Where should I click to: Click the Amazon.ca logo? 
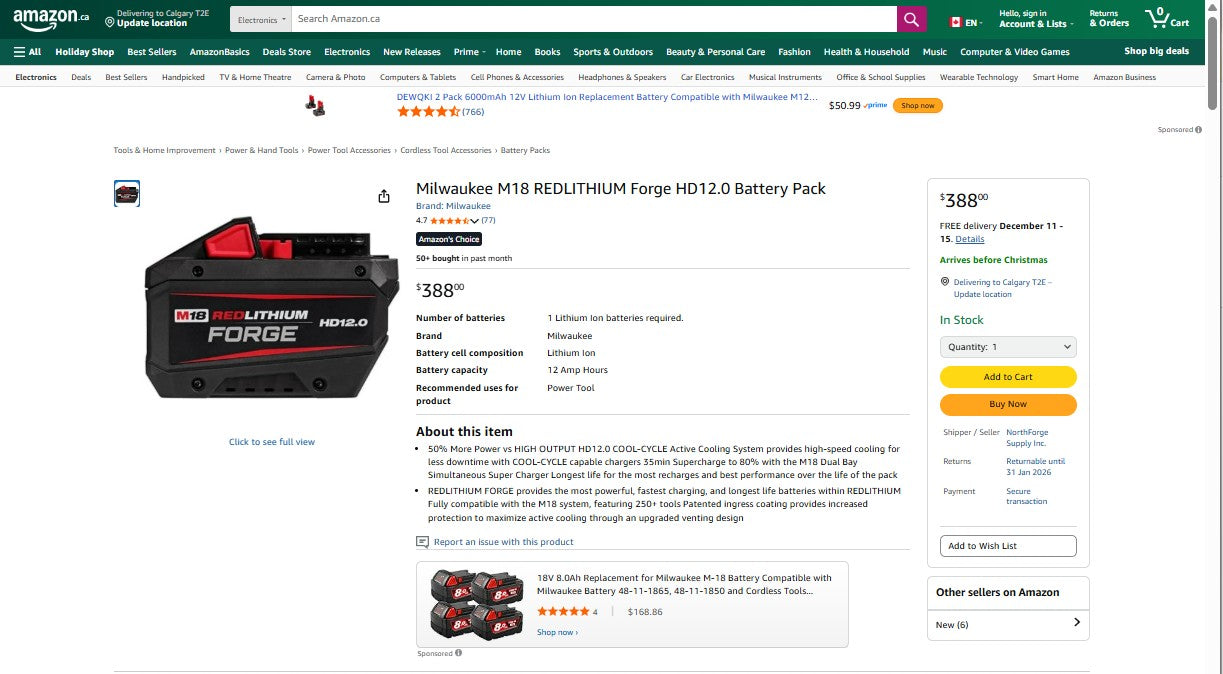point(48,18)
